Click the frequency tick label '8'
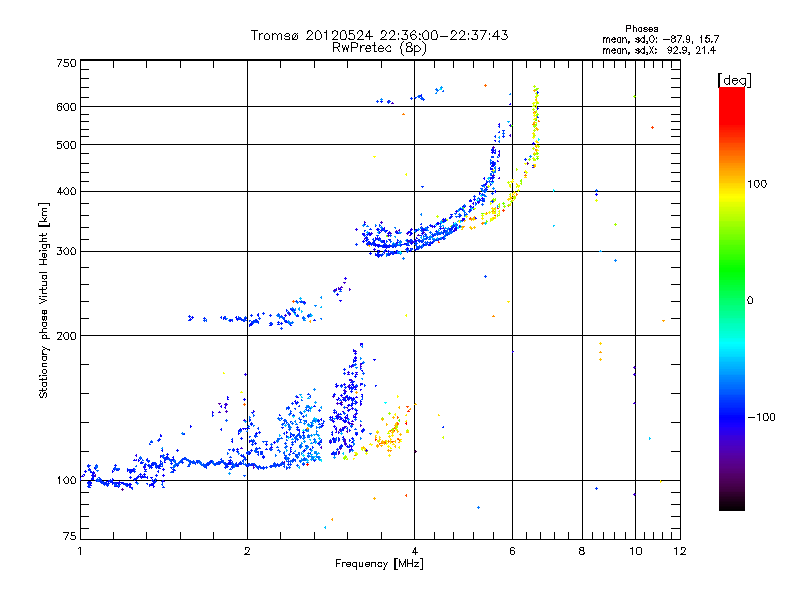Viewport: 800px width, 600px height. click(582, 551)
